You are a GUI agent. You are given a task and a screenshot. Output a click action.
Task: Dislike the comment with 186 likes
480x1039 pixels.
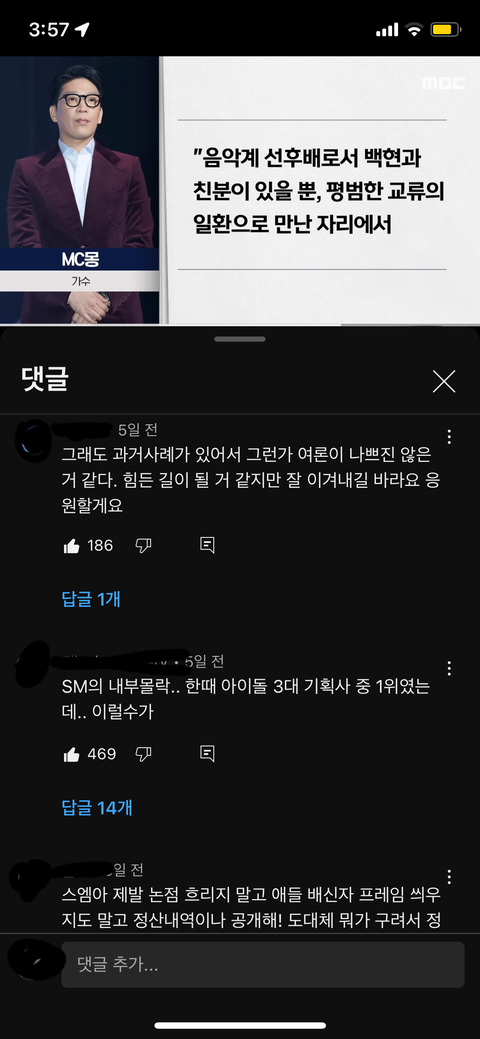click(143, 546)
